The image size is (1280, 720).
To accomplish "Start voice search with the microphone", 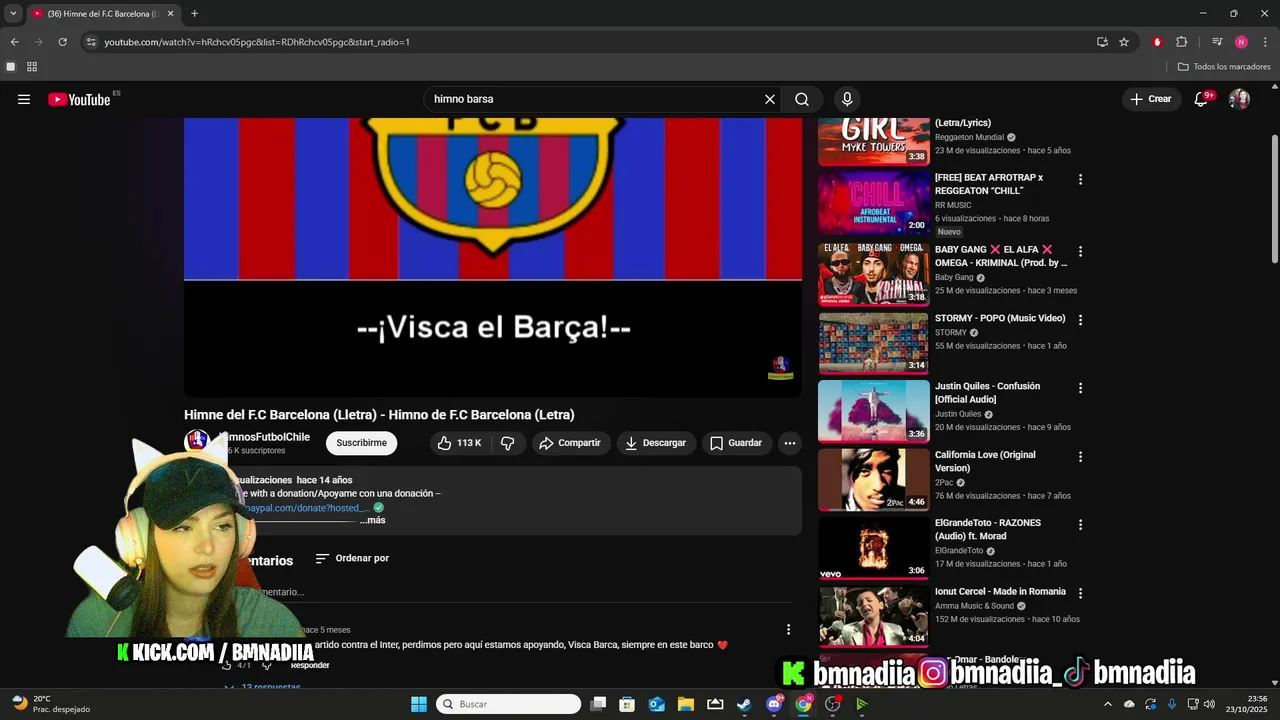I will coord(847,99).
